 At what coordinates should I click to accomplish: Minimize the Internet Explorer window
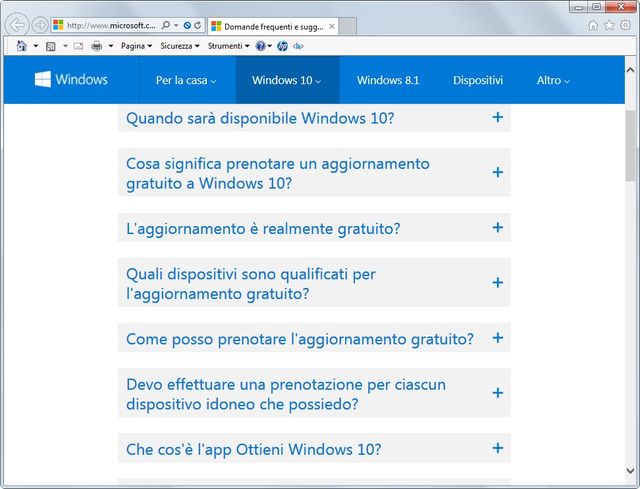pos(579,7)
